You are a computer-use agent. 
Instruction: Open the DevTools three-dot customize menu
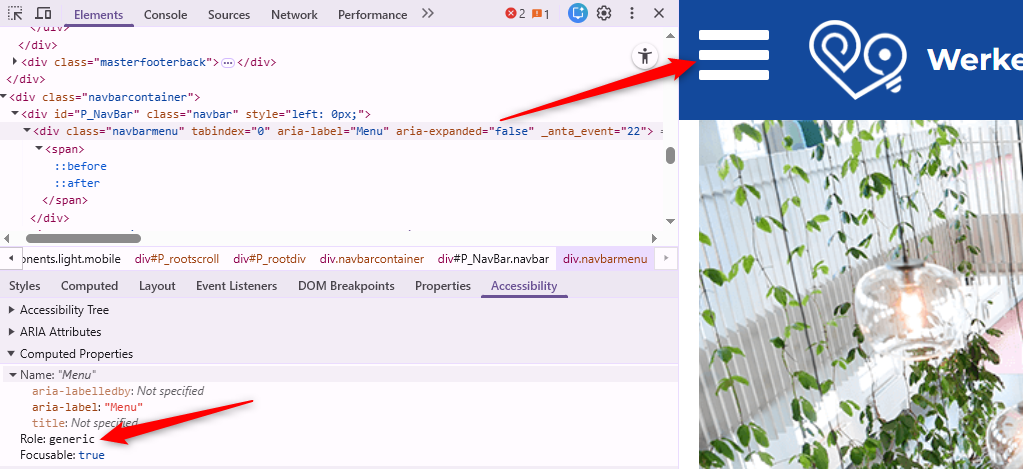pos(632,14)
